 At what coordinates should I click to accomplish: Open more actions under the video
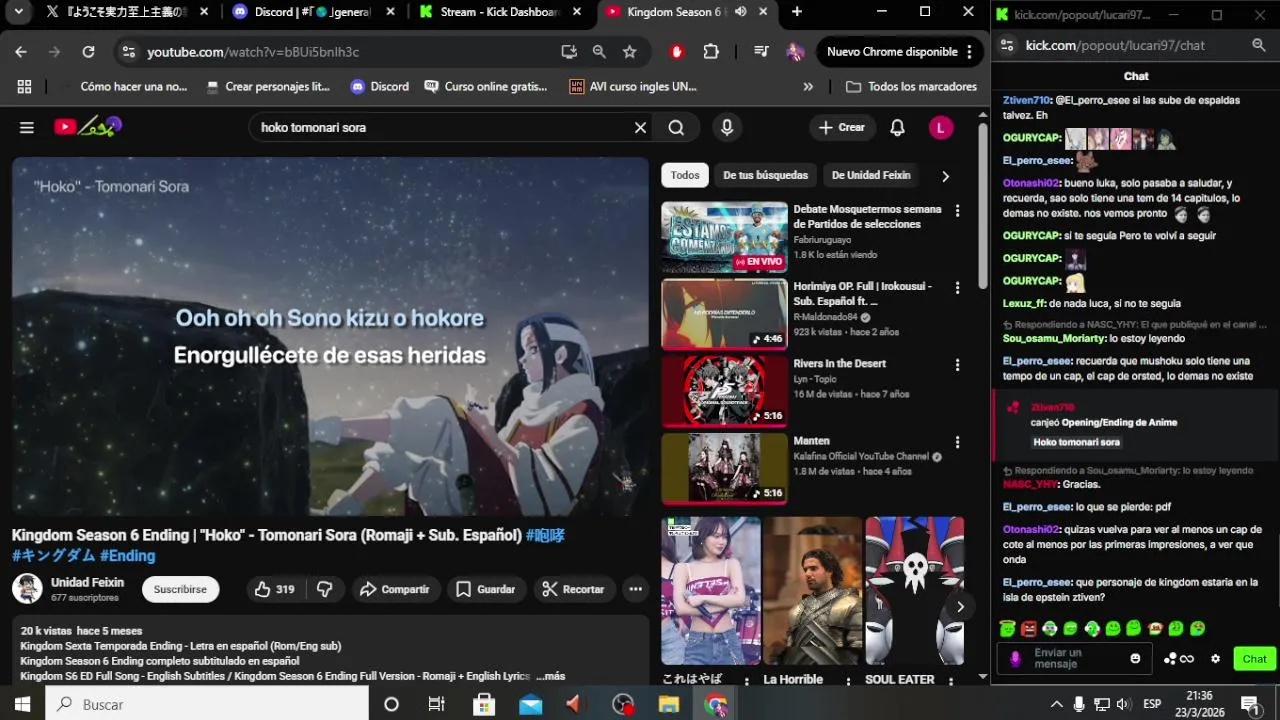click(635, 589)
